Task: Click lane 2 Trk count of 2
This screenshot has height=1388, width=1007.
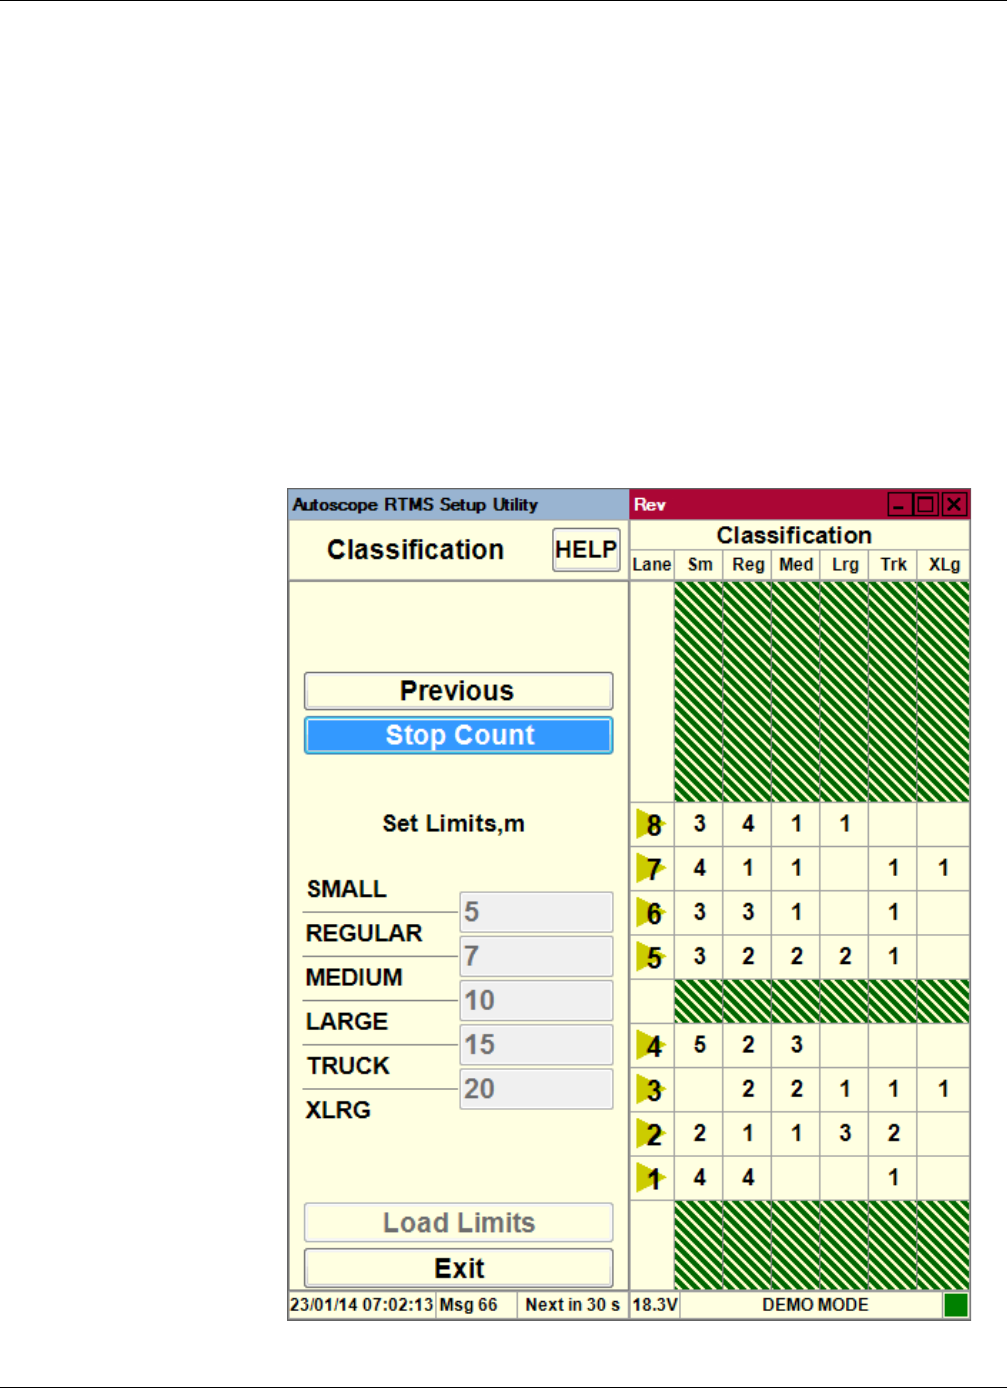Action: click(893, 1133)
